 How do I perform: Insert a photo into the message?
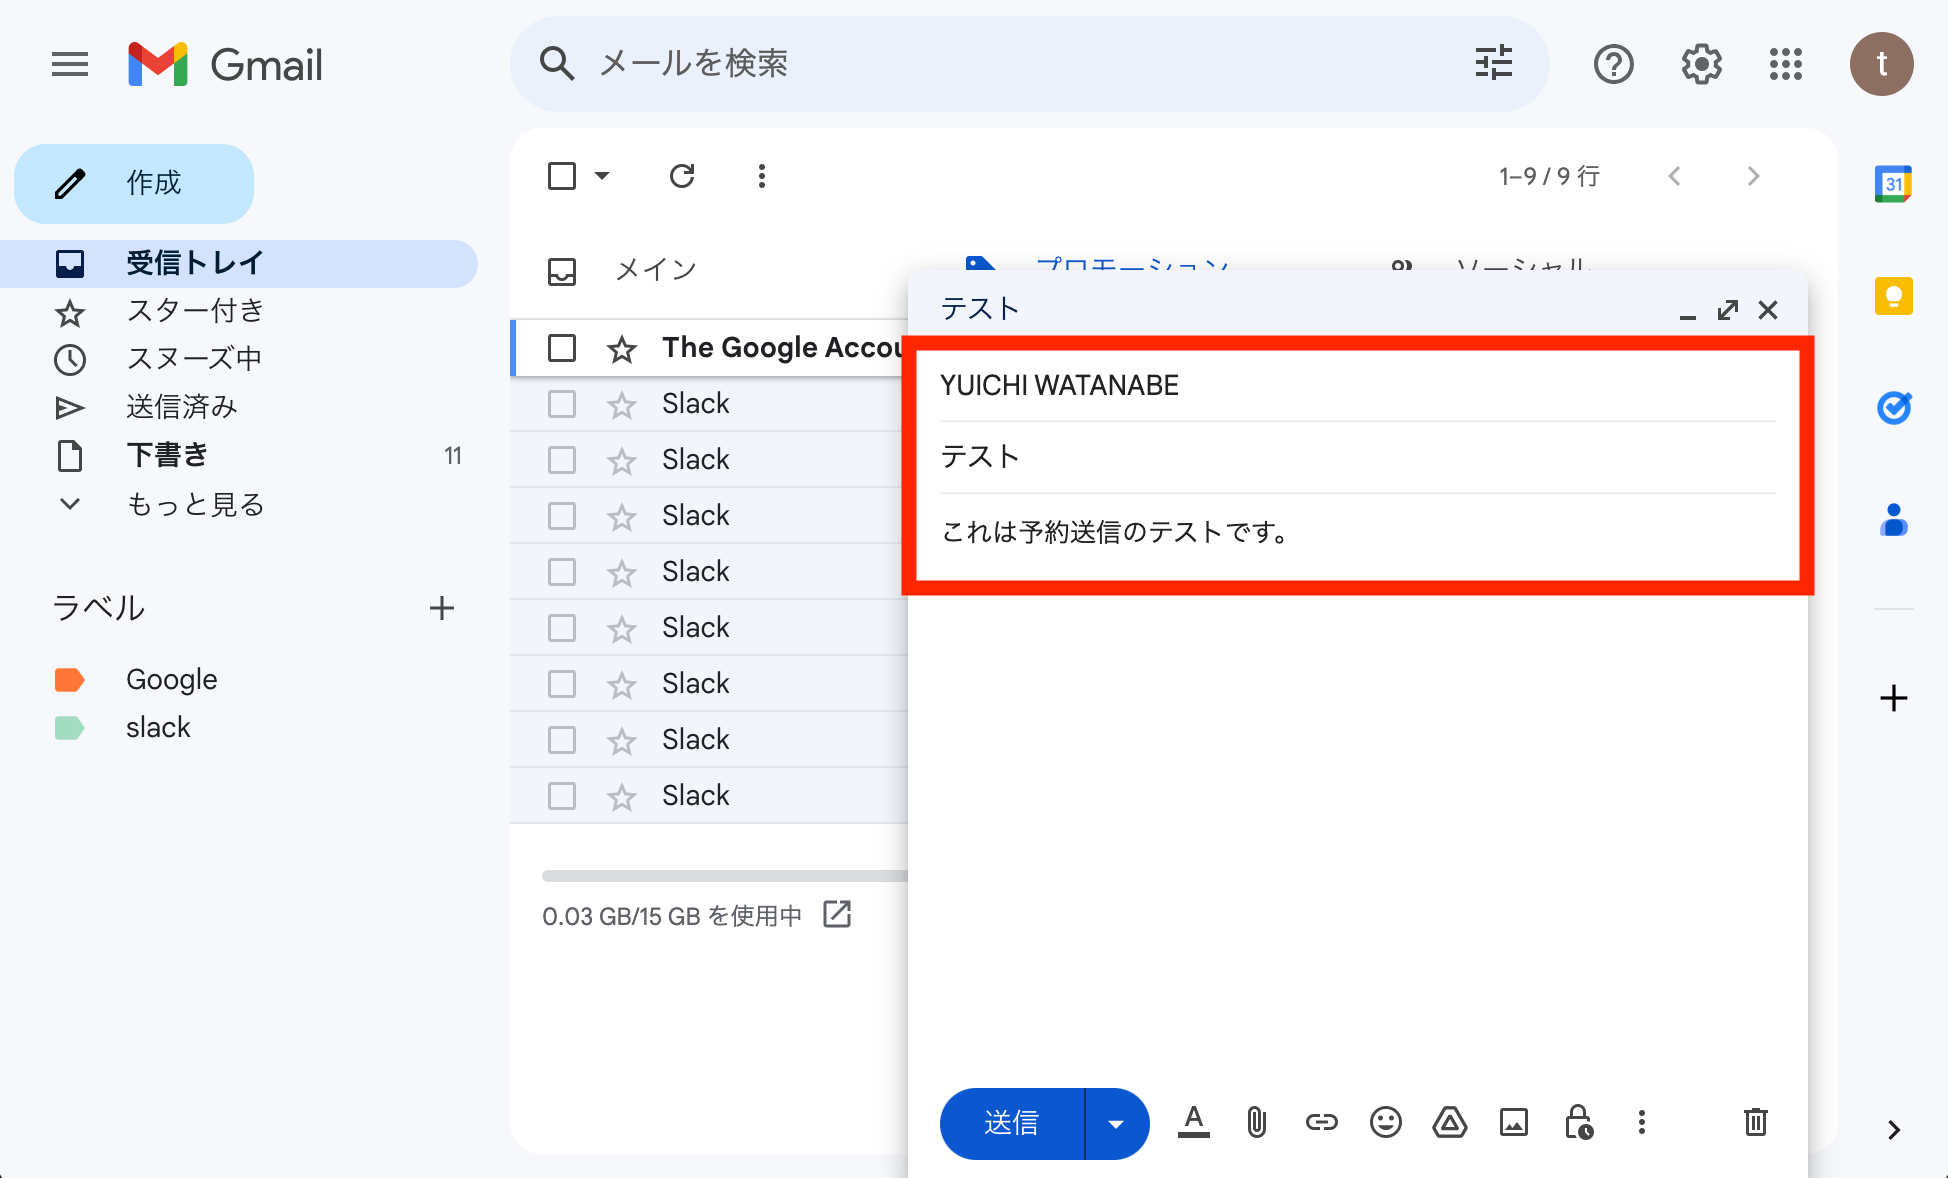coord(1513,1122)
